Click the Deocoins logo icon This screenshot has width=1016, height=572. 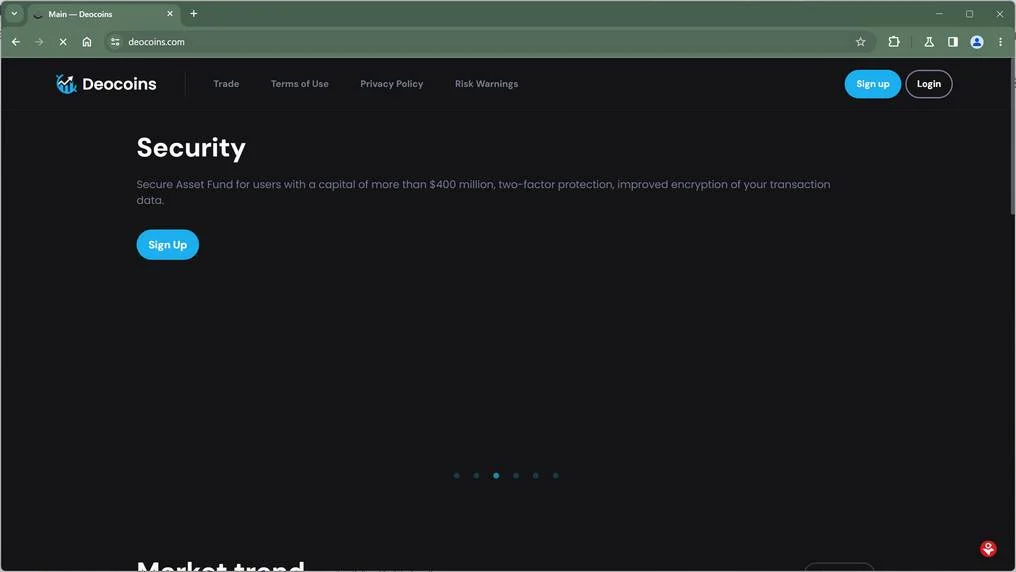(66, 84)
